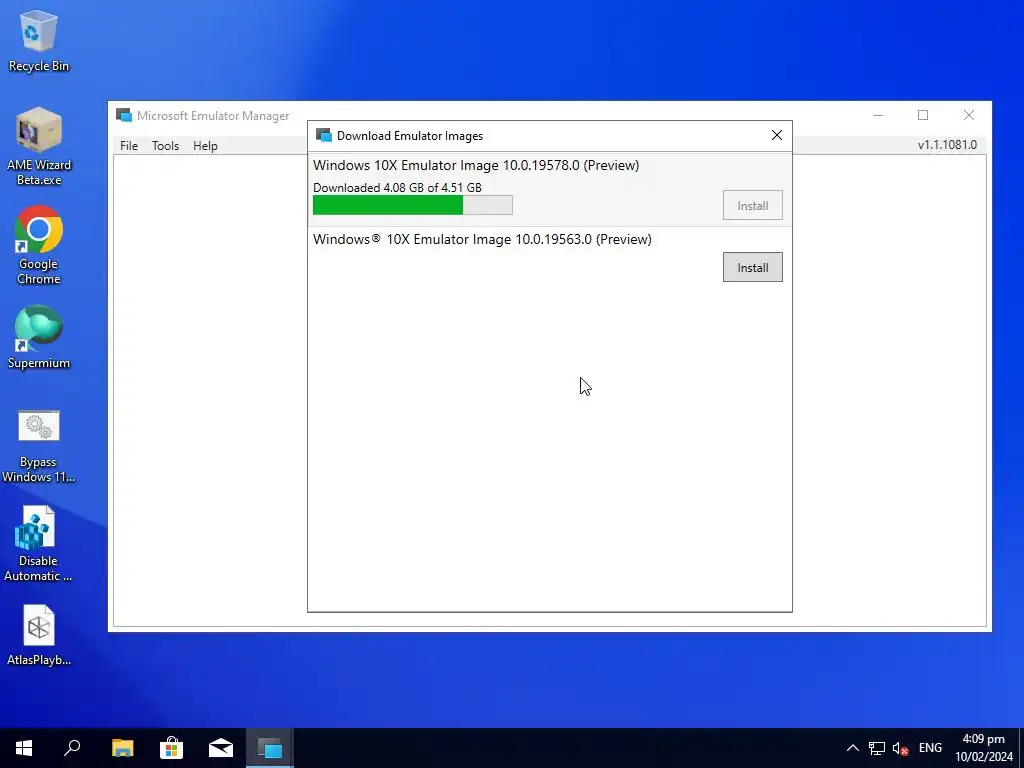The width and height of the screenshot is (1024, 768).
Task: Open the Tools menu
Action: pyautogui.click(x=165, y=146)
